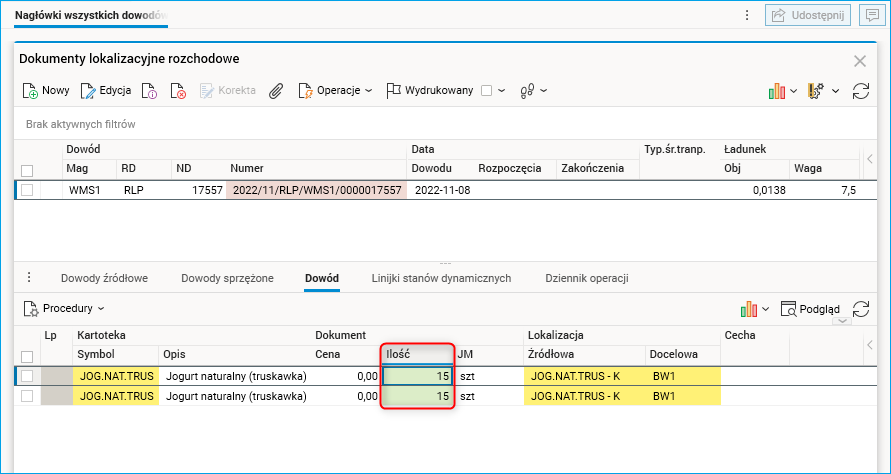Screen dimensions: 891x474
Task: Expand the settings gear dropdown arrow
Action: (835, 91)
